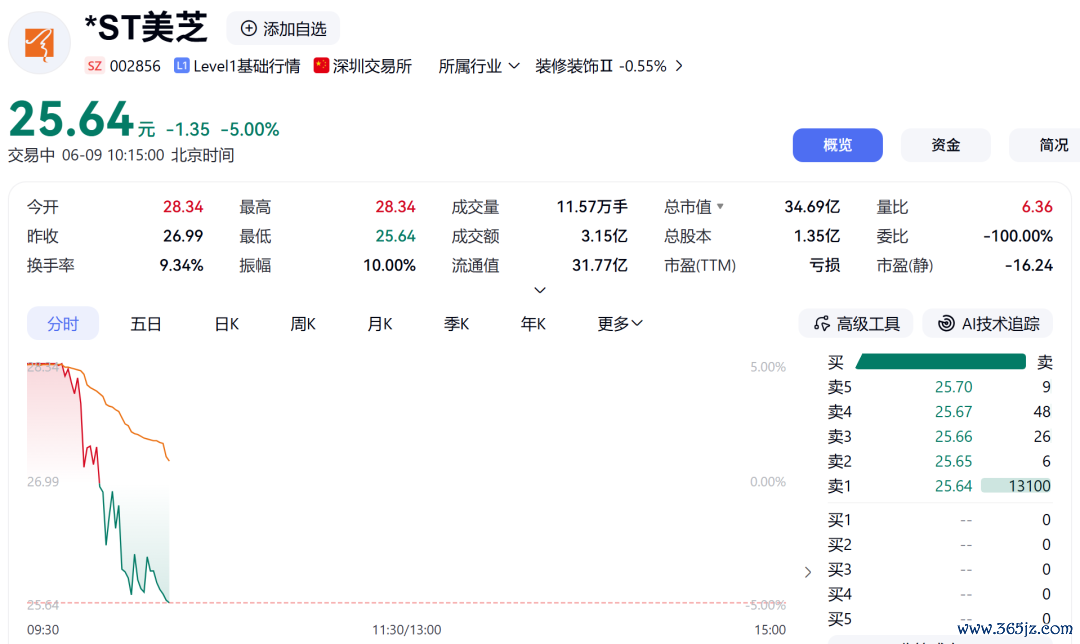Click the 深圳交易所 label
Image resolution: width=1080 pixels, height=644 pixels.
coord(372,66)
